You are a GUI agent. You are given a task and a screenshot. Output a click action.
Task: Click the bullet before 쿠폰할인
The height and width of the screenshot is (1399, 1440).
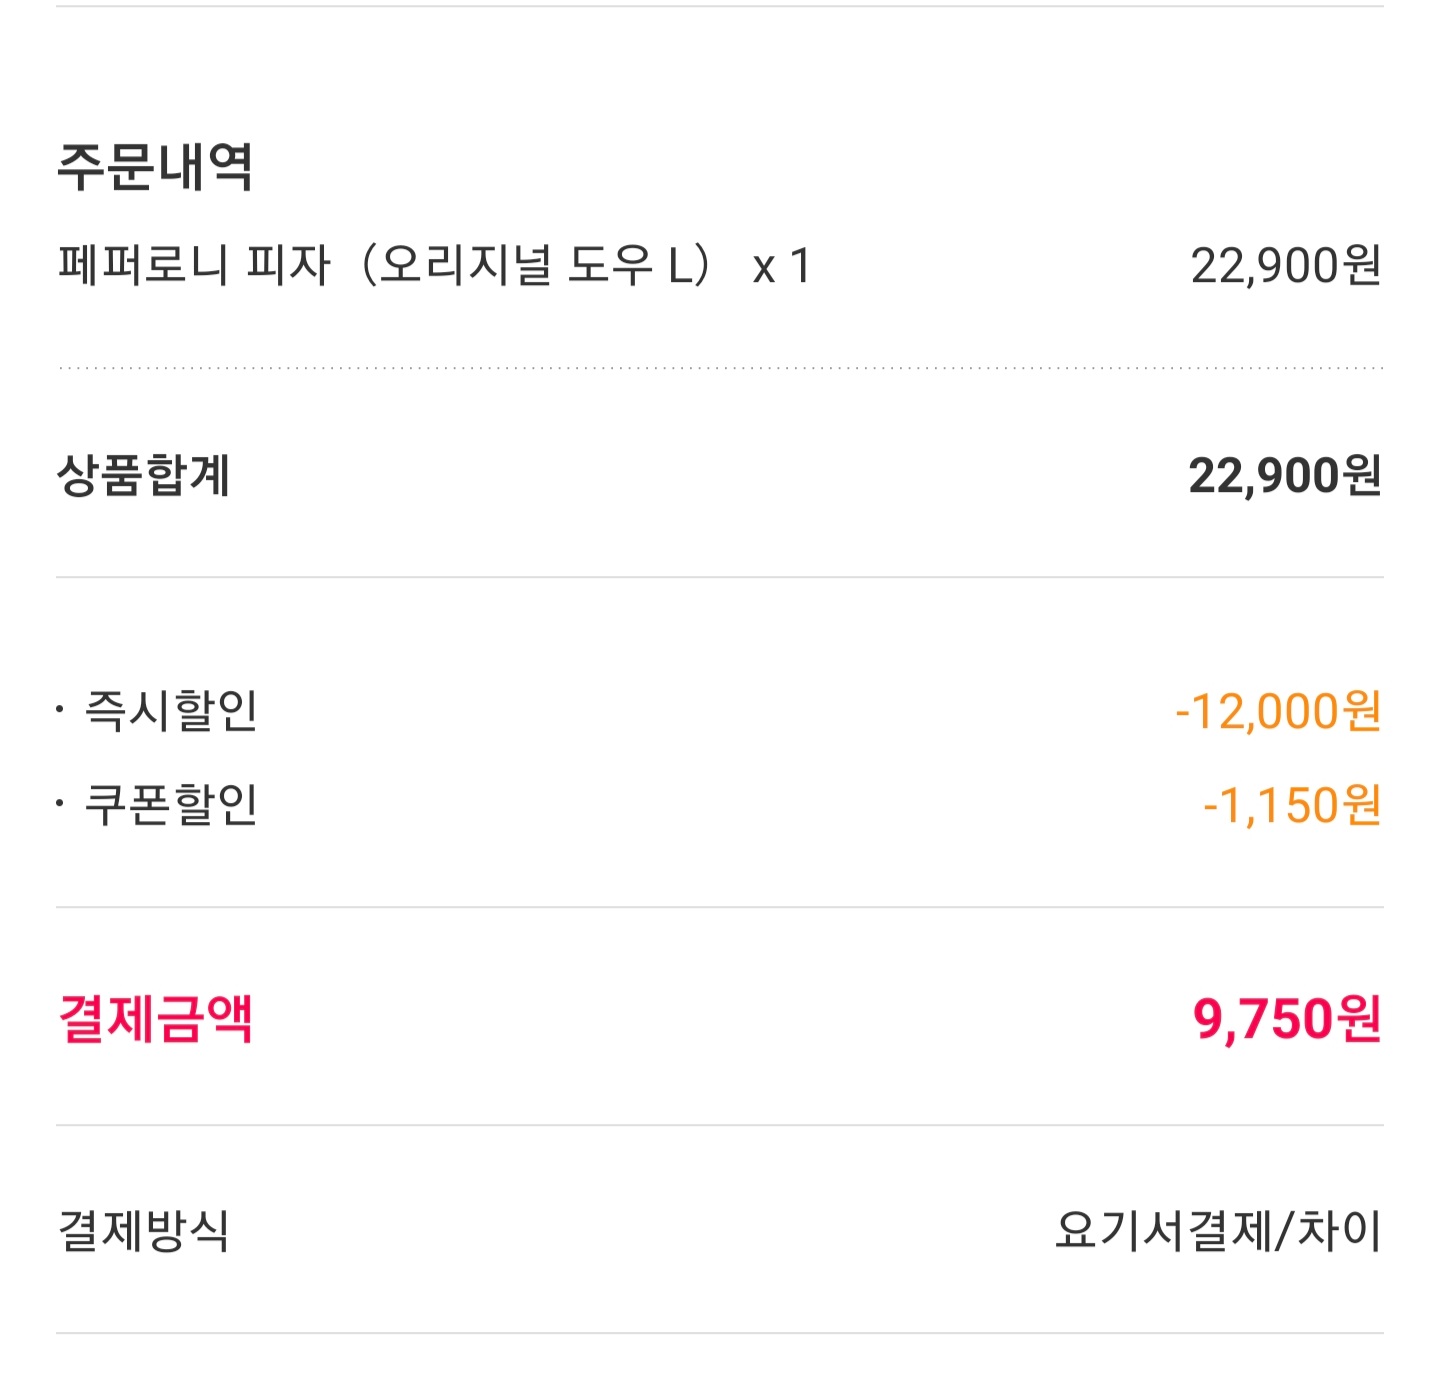(61, 804)
